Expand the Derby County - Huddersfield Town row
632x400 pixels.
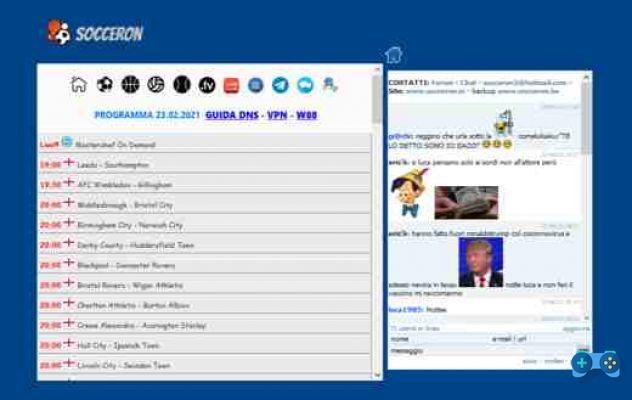coord(204,245)
